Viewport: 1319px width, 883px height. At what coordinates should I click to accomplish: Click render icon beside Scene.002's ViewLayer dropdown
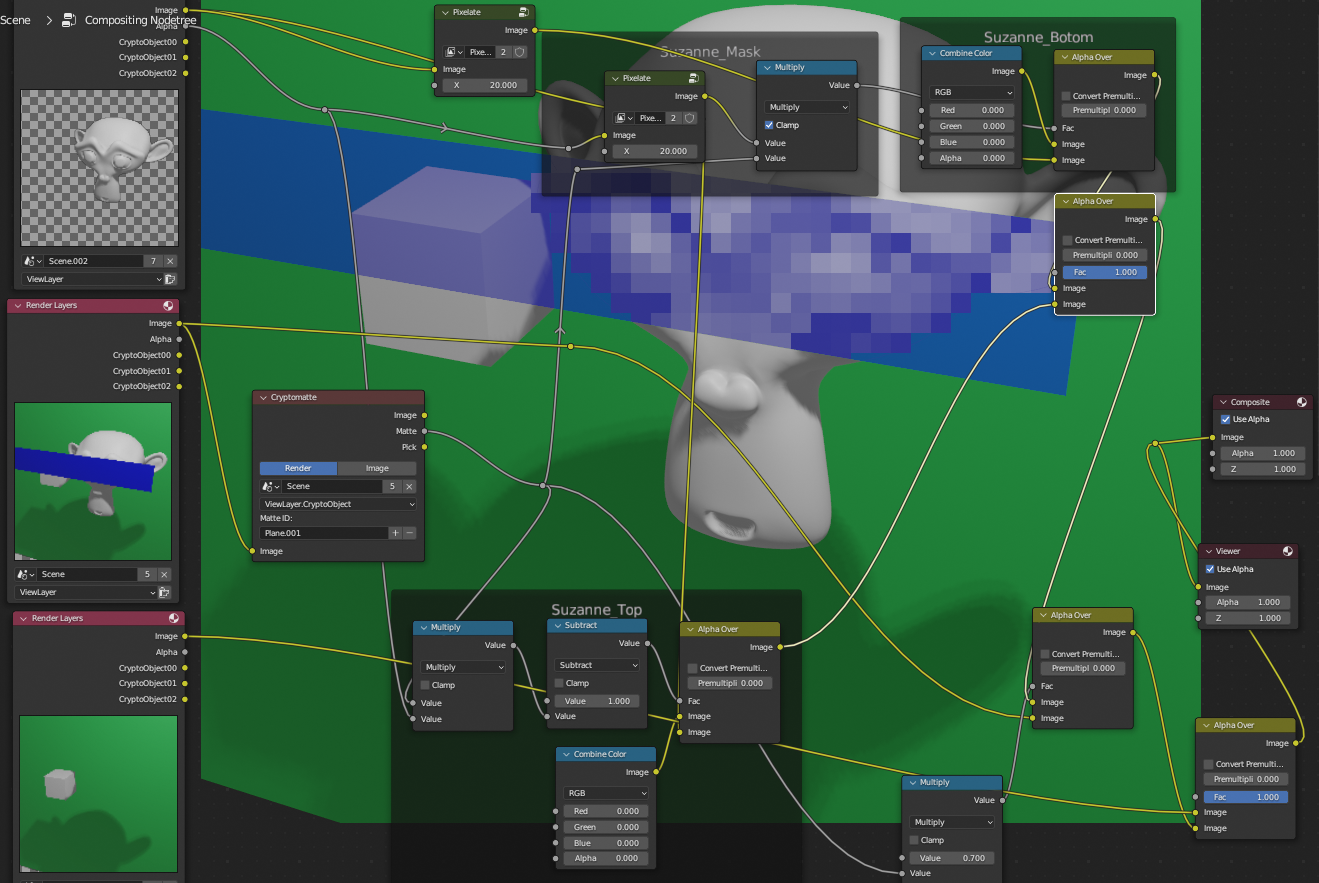point(170,280)
